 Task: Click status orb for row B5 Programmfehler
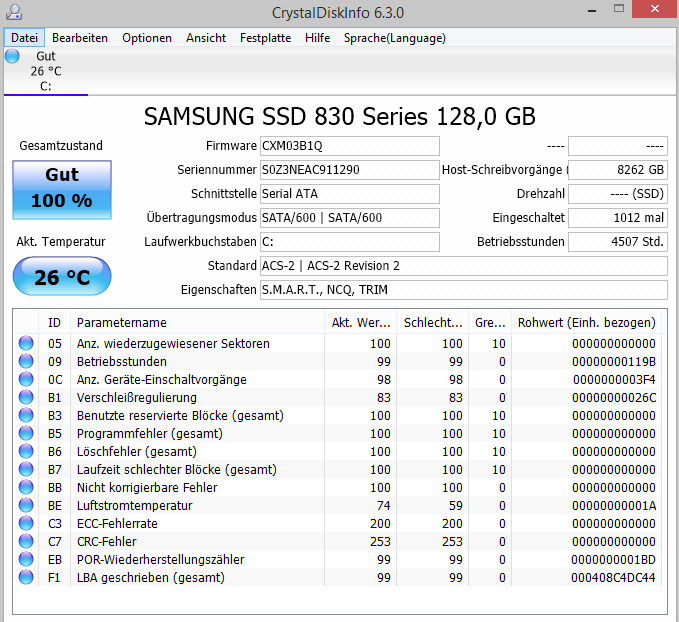[26, 433]
